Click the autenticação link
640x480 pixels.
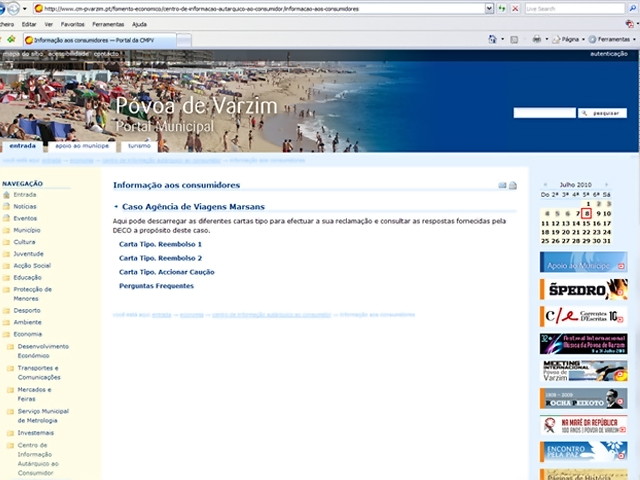609,53
